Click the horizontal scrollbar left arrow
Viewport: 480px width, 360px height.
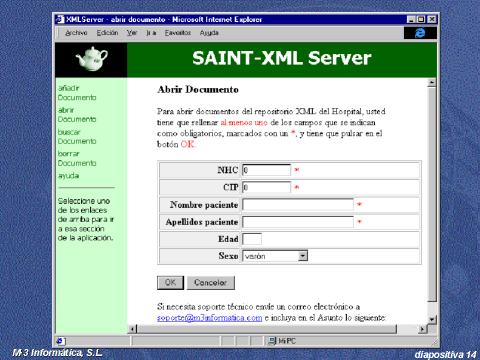[133, 329]
